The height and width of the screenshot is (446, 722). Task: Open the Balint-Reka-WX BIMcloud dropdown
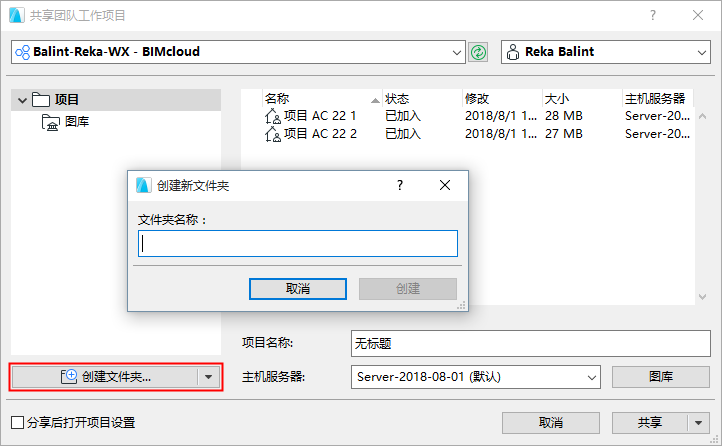(x=456, y=52)
